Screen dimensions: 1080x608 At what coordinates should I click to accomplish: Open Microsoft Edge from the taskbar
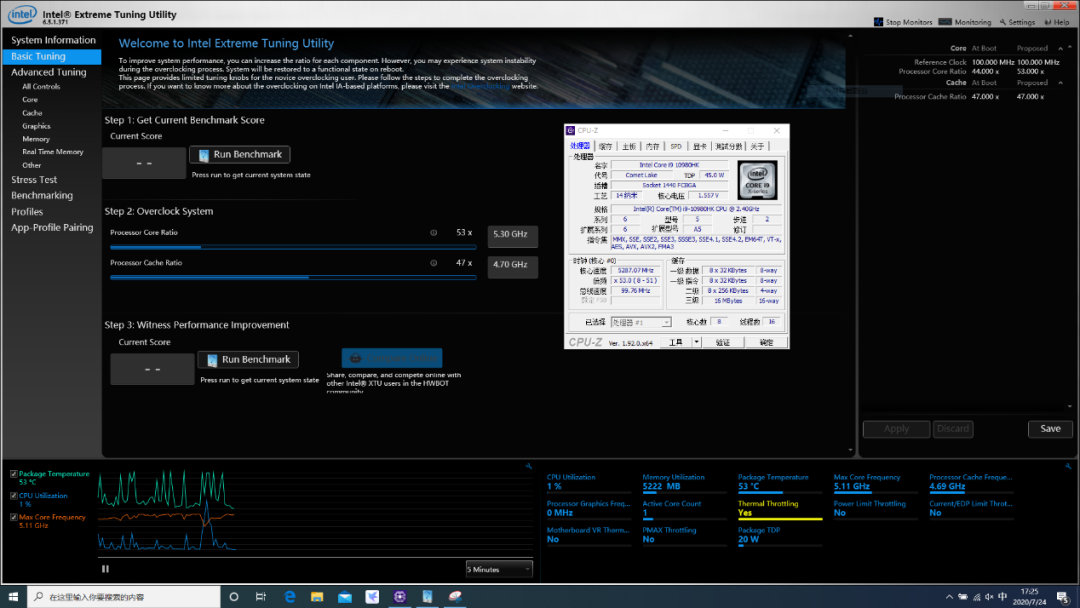(x=289, y=596)
